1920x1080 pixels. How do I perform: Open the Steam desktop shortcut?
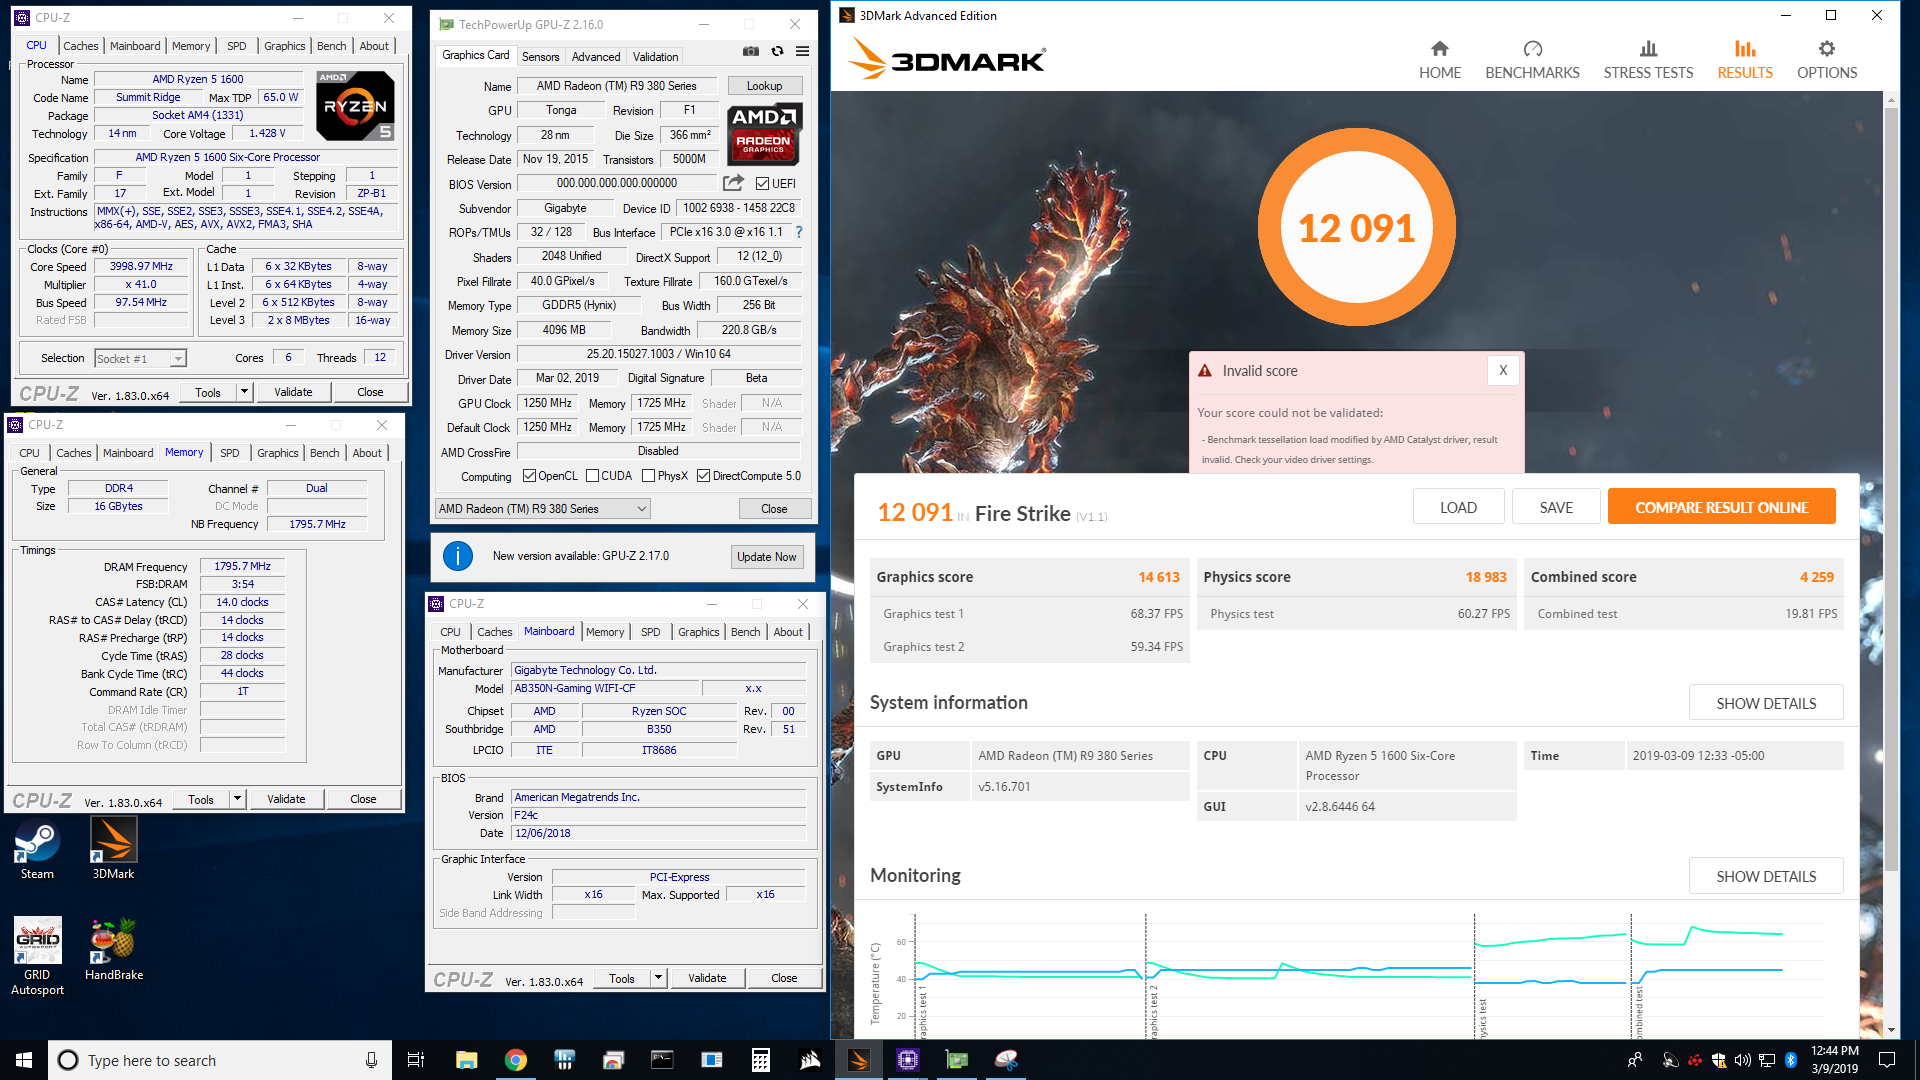[x=37, y=850]
